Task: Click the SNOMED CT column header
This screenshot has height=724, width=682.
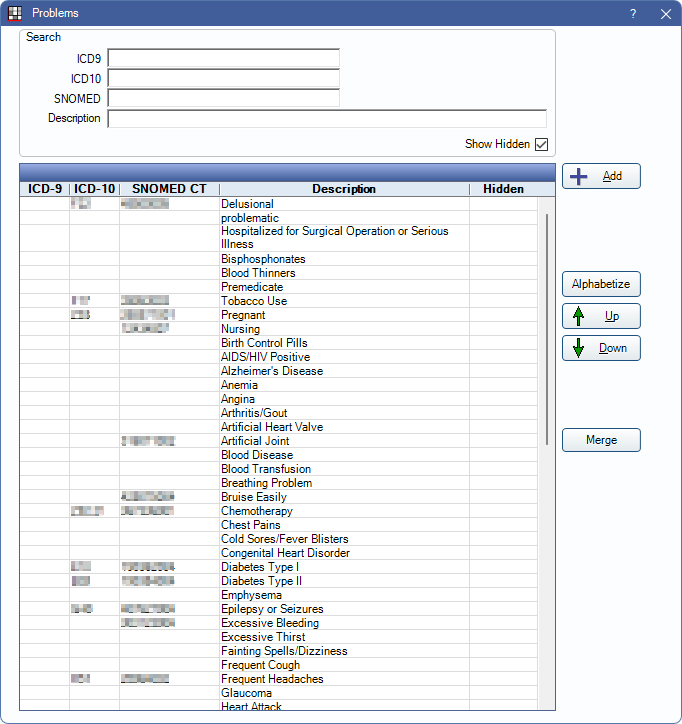Action: (169, 189)
